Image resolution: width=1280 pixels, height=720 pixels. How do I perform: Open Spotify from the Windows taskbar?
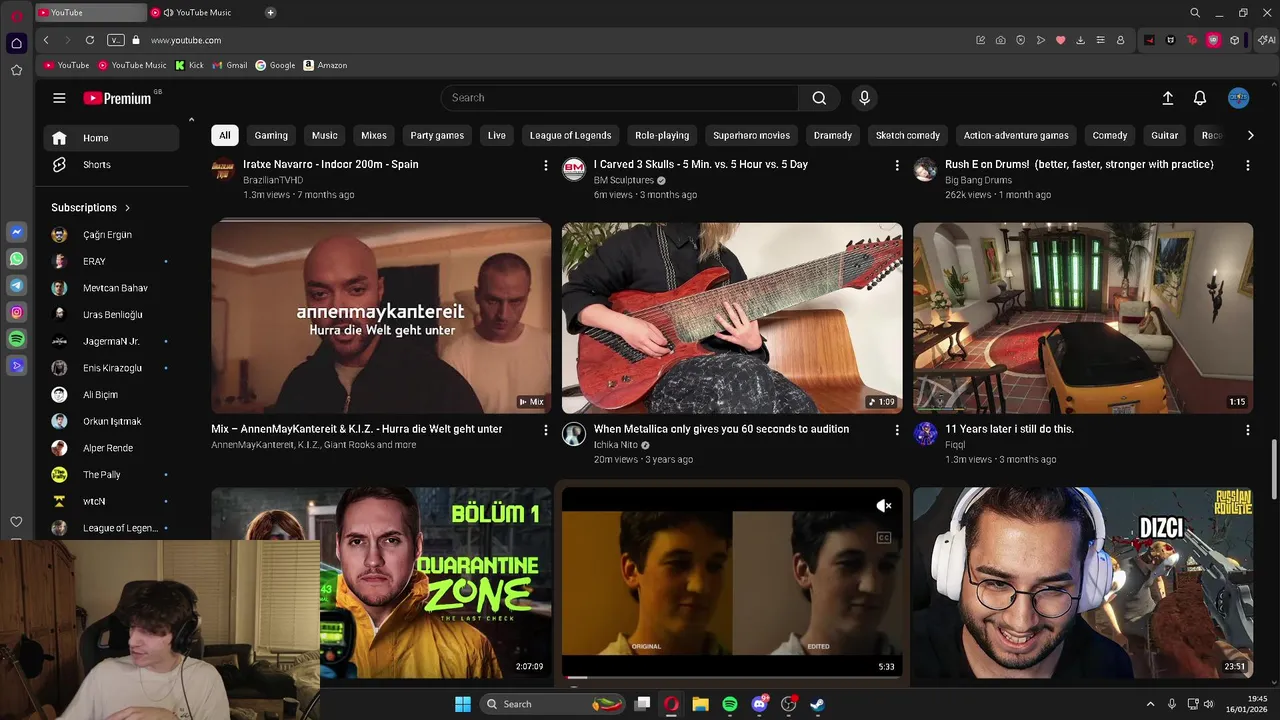(730, 704)
